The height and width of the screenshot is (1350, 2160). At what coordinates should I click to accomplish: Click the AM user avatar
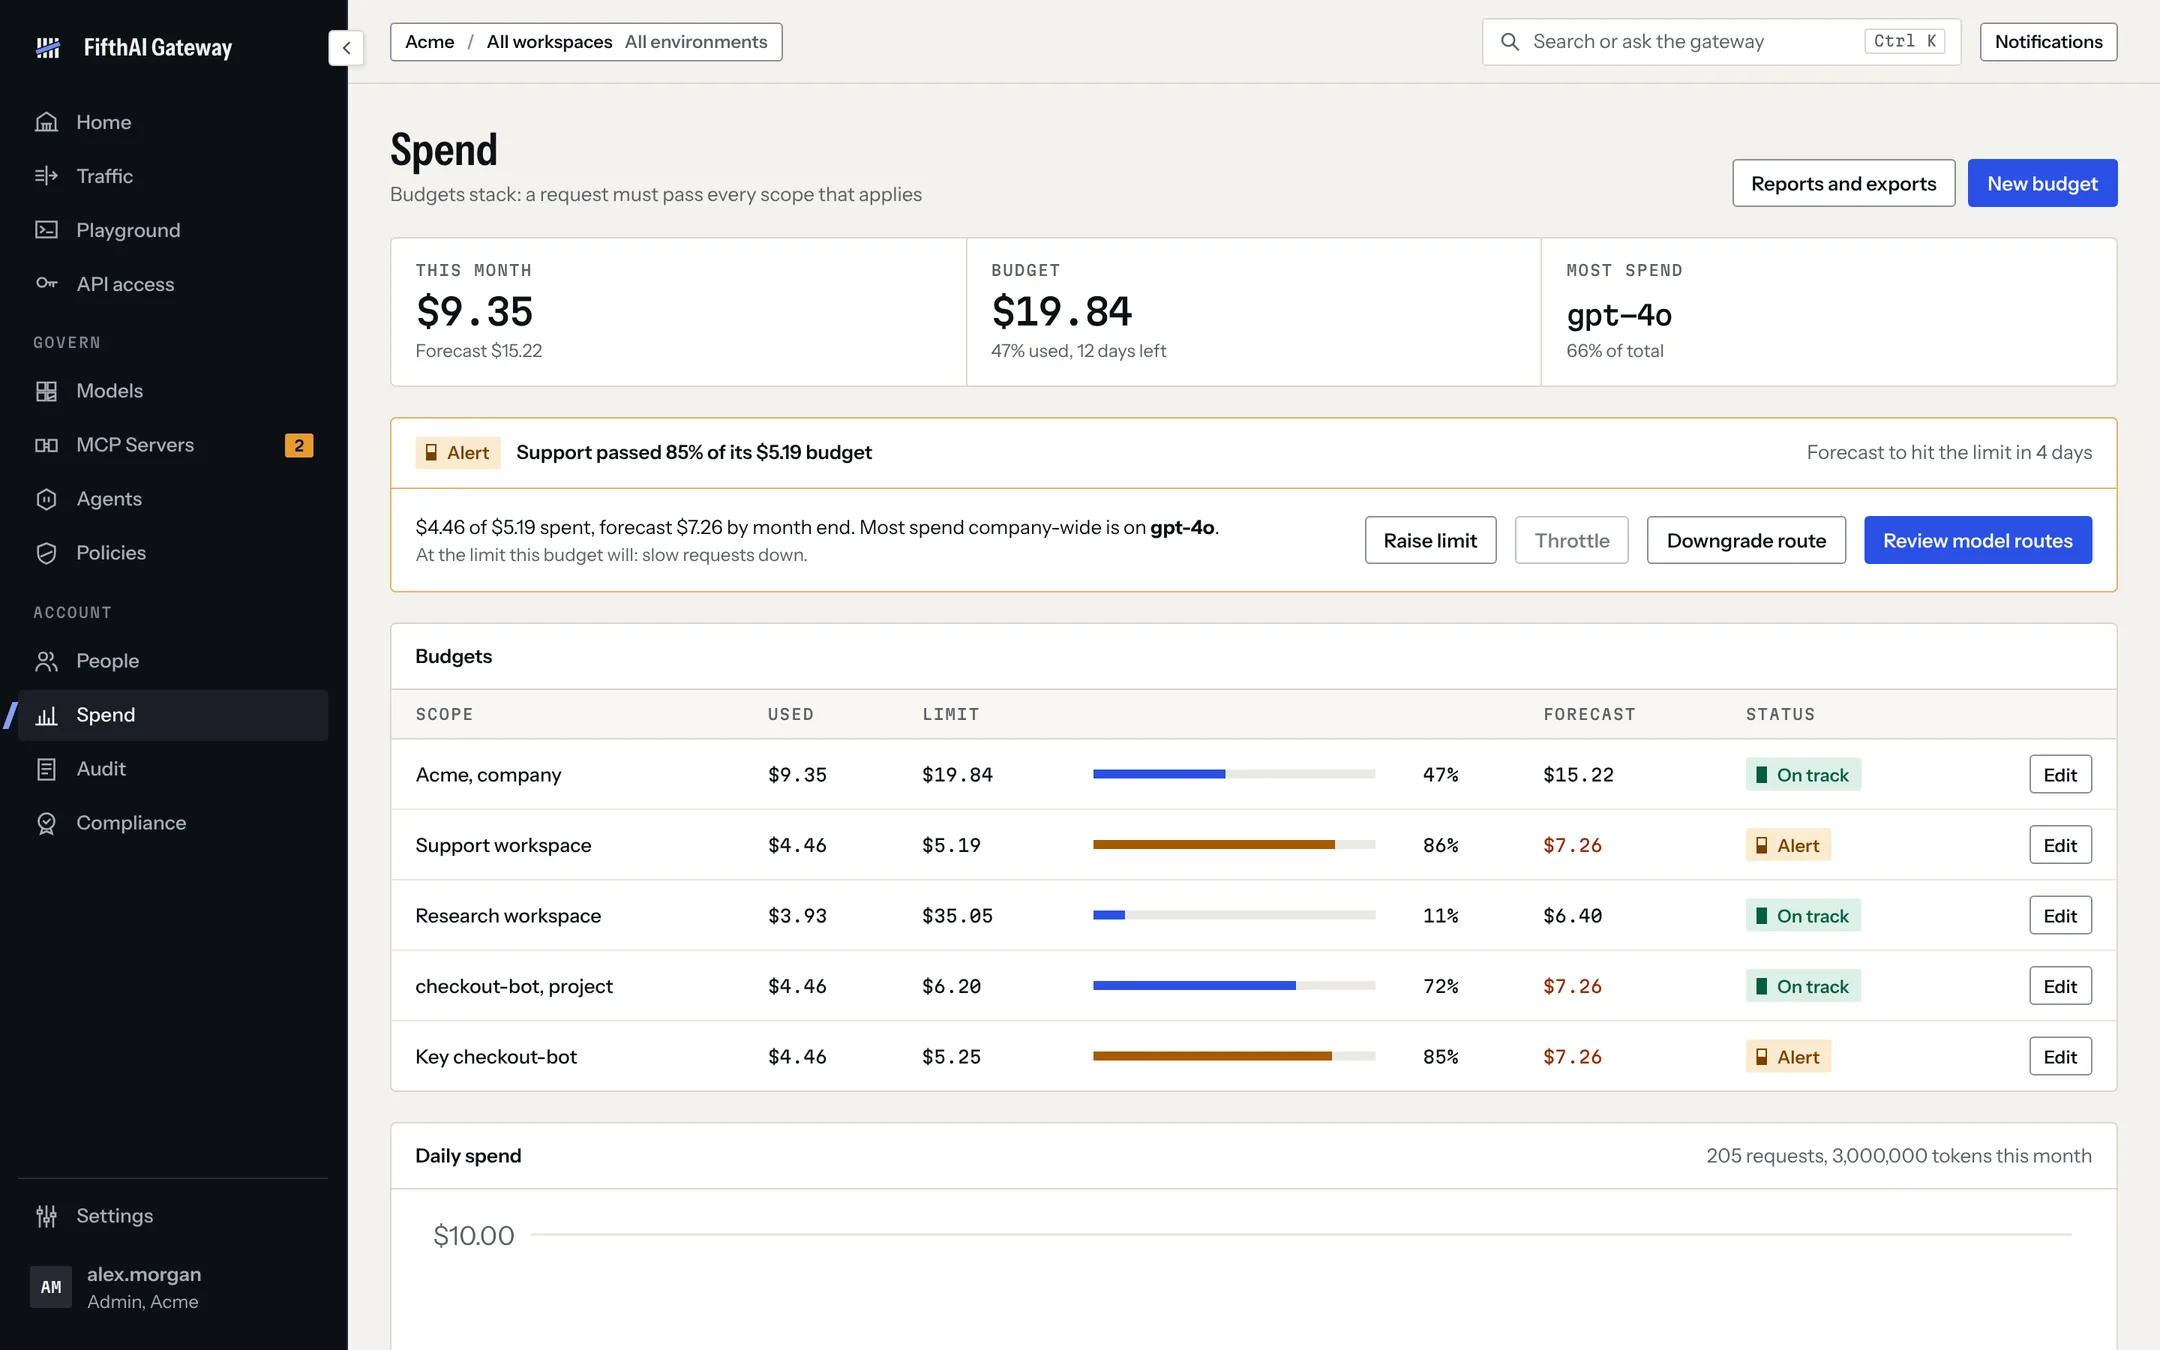(x=51, y=1287)
